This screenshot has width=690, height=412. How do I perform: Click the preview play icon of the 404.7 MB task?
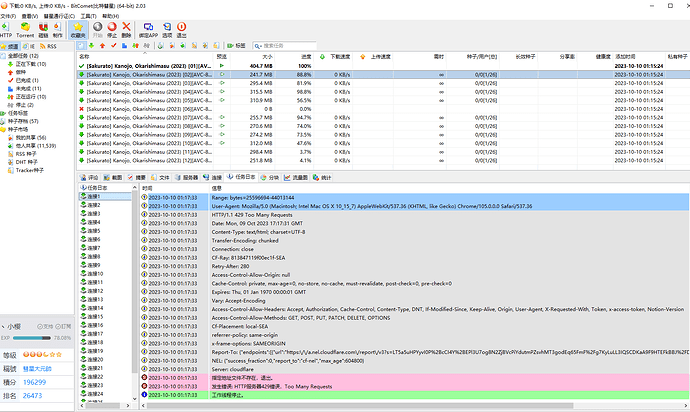pos(222,66)
